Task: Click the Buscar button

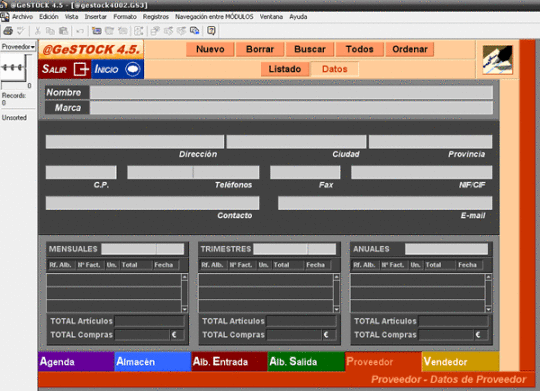Action: [x=310, y=49]
